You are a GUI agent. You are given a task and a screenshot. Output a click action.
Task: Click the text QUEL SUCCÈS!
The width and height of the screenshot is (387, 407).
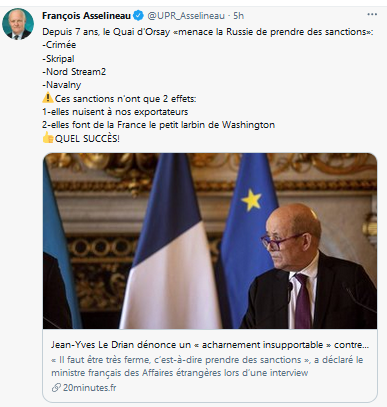pos(87,138)
